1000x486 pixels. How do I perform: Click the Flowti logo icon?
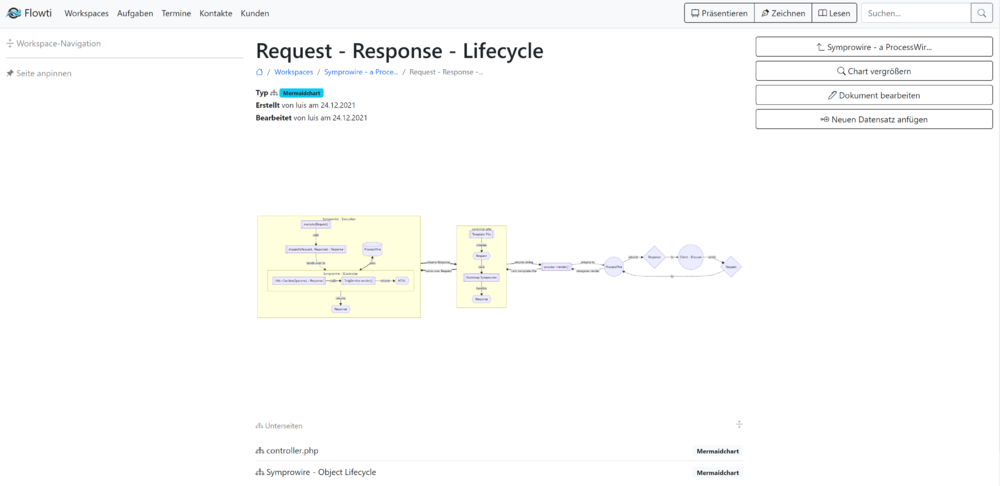(x=15, y=14)
